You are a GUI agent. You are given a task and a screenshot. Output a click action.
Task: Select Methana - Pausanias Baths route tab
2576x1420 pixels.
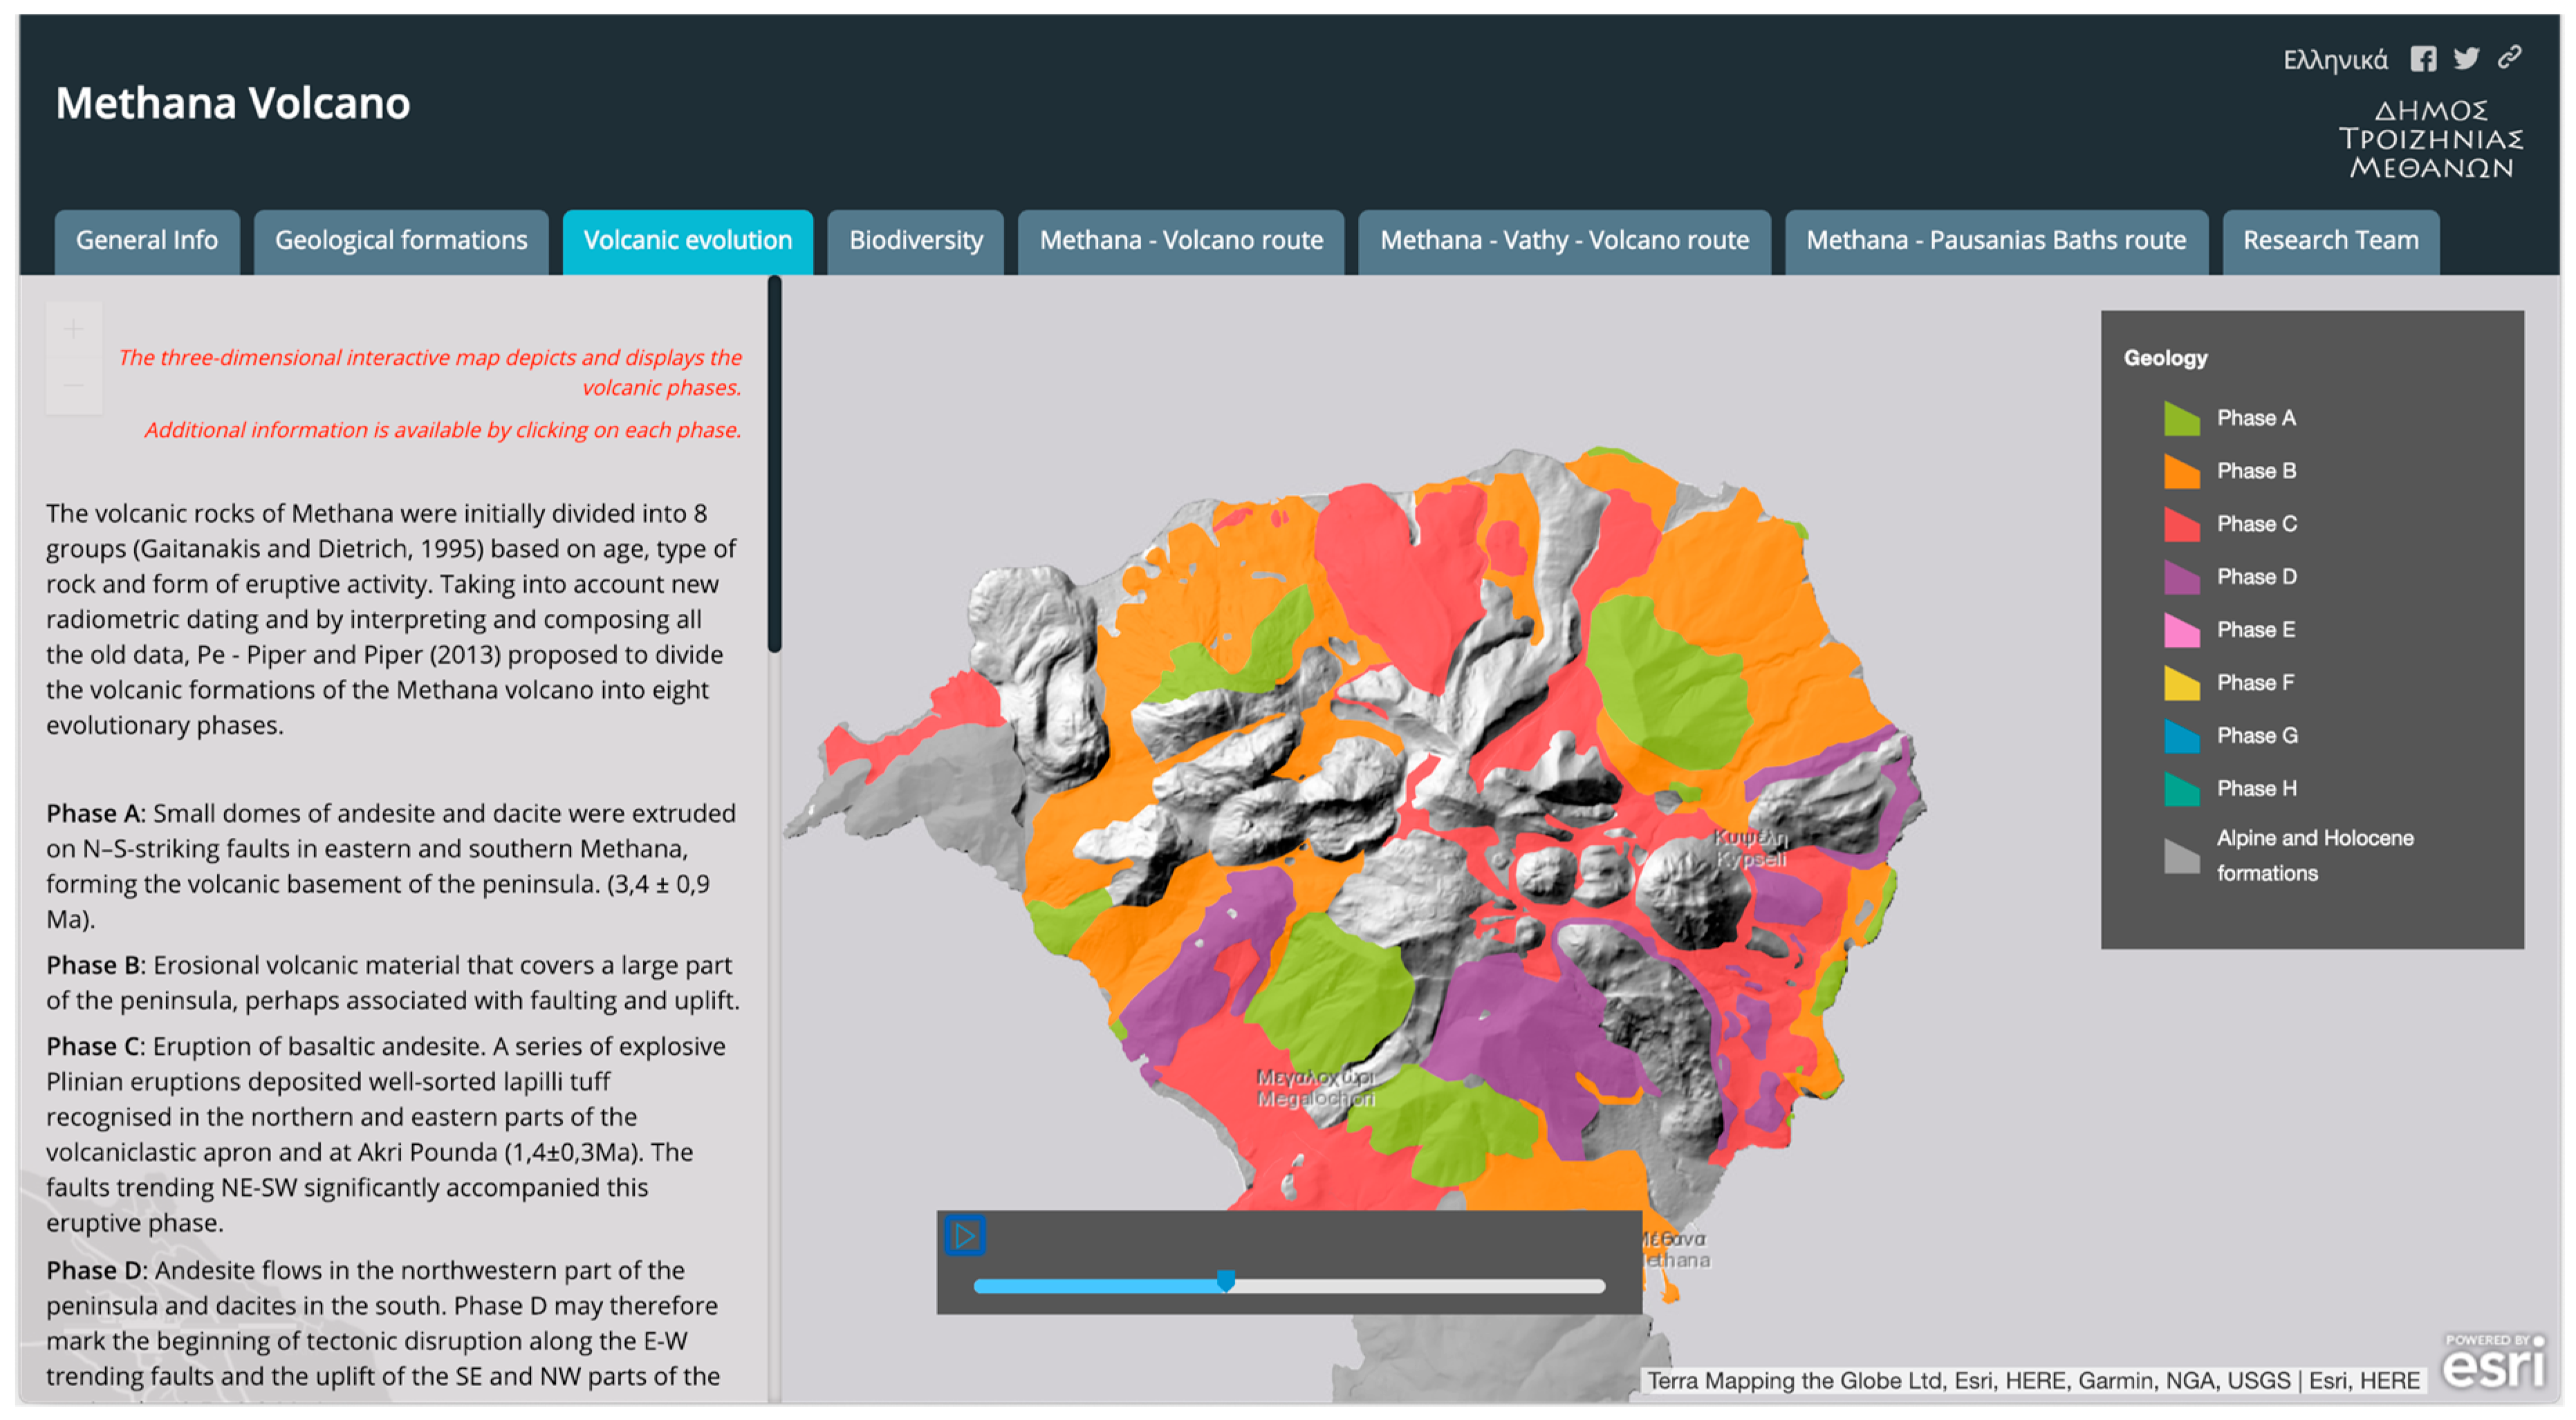(x=1995, y=241)
